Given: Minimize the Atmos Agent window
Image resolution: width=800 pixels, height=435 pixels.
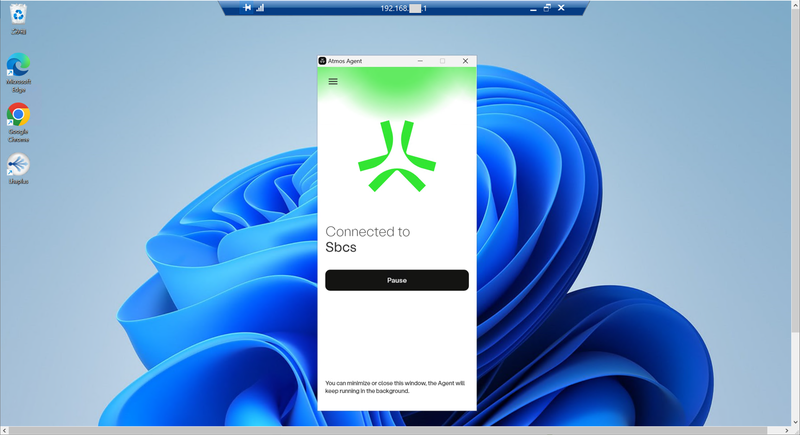Looking at the screenshot, I should [420, 61].
